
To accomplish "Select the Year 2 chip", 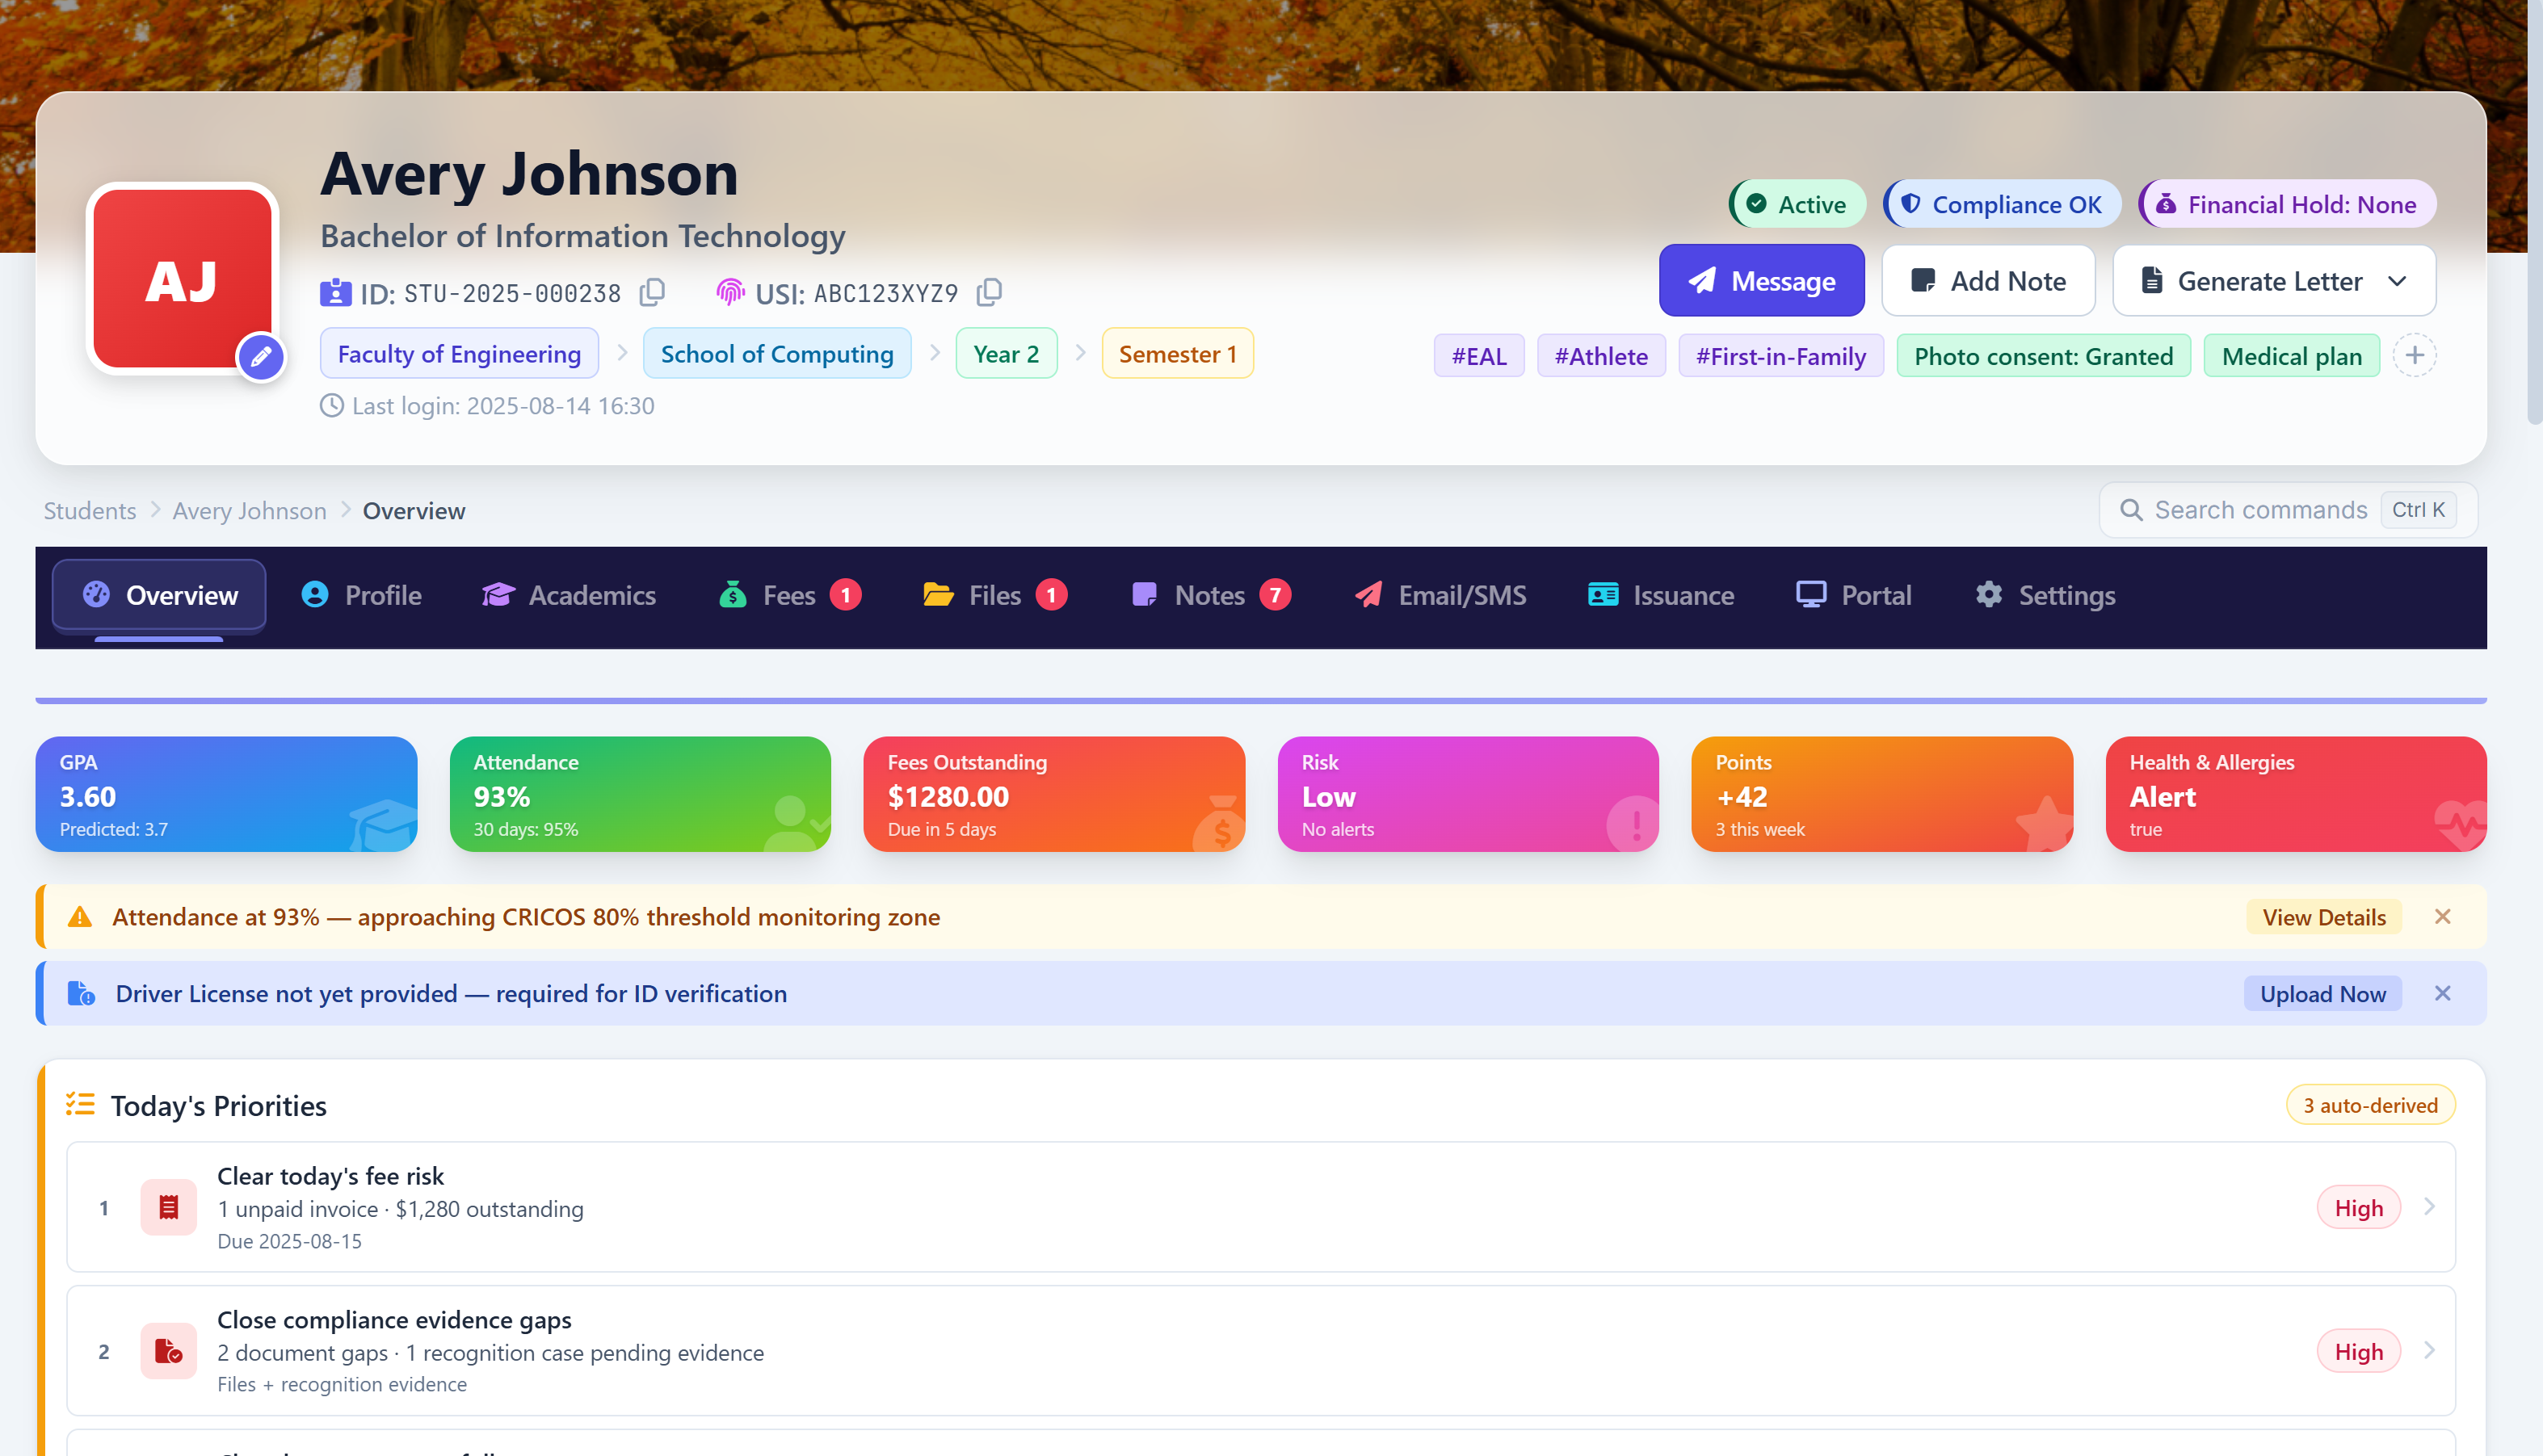I will 1006,354.
